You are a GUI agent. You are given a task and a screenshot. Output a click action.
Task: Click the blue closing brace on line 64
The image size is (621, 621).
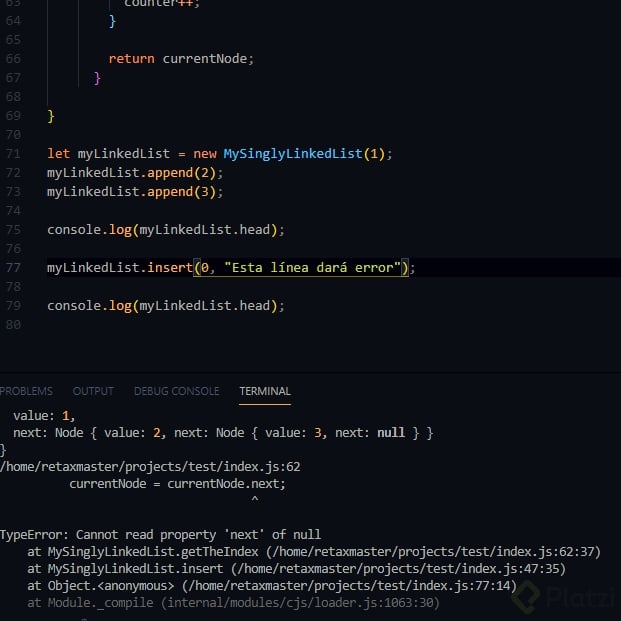coord(112,21)
